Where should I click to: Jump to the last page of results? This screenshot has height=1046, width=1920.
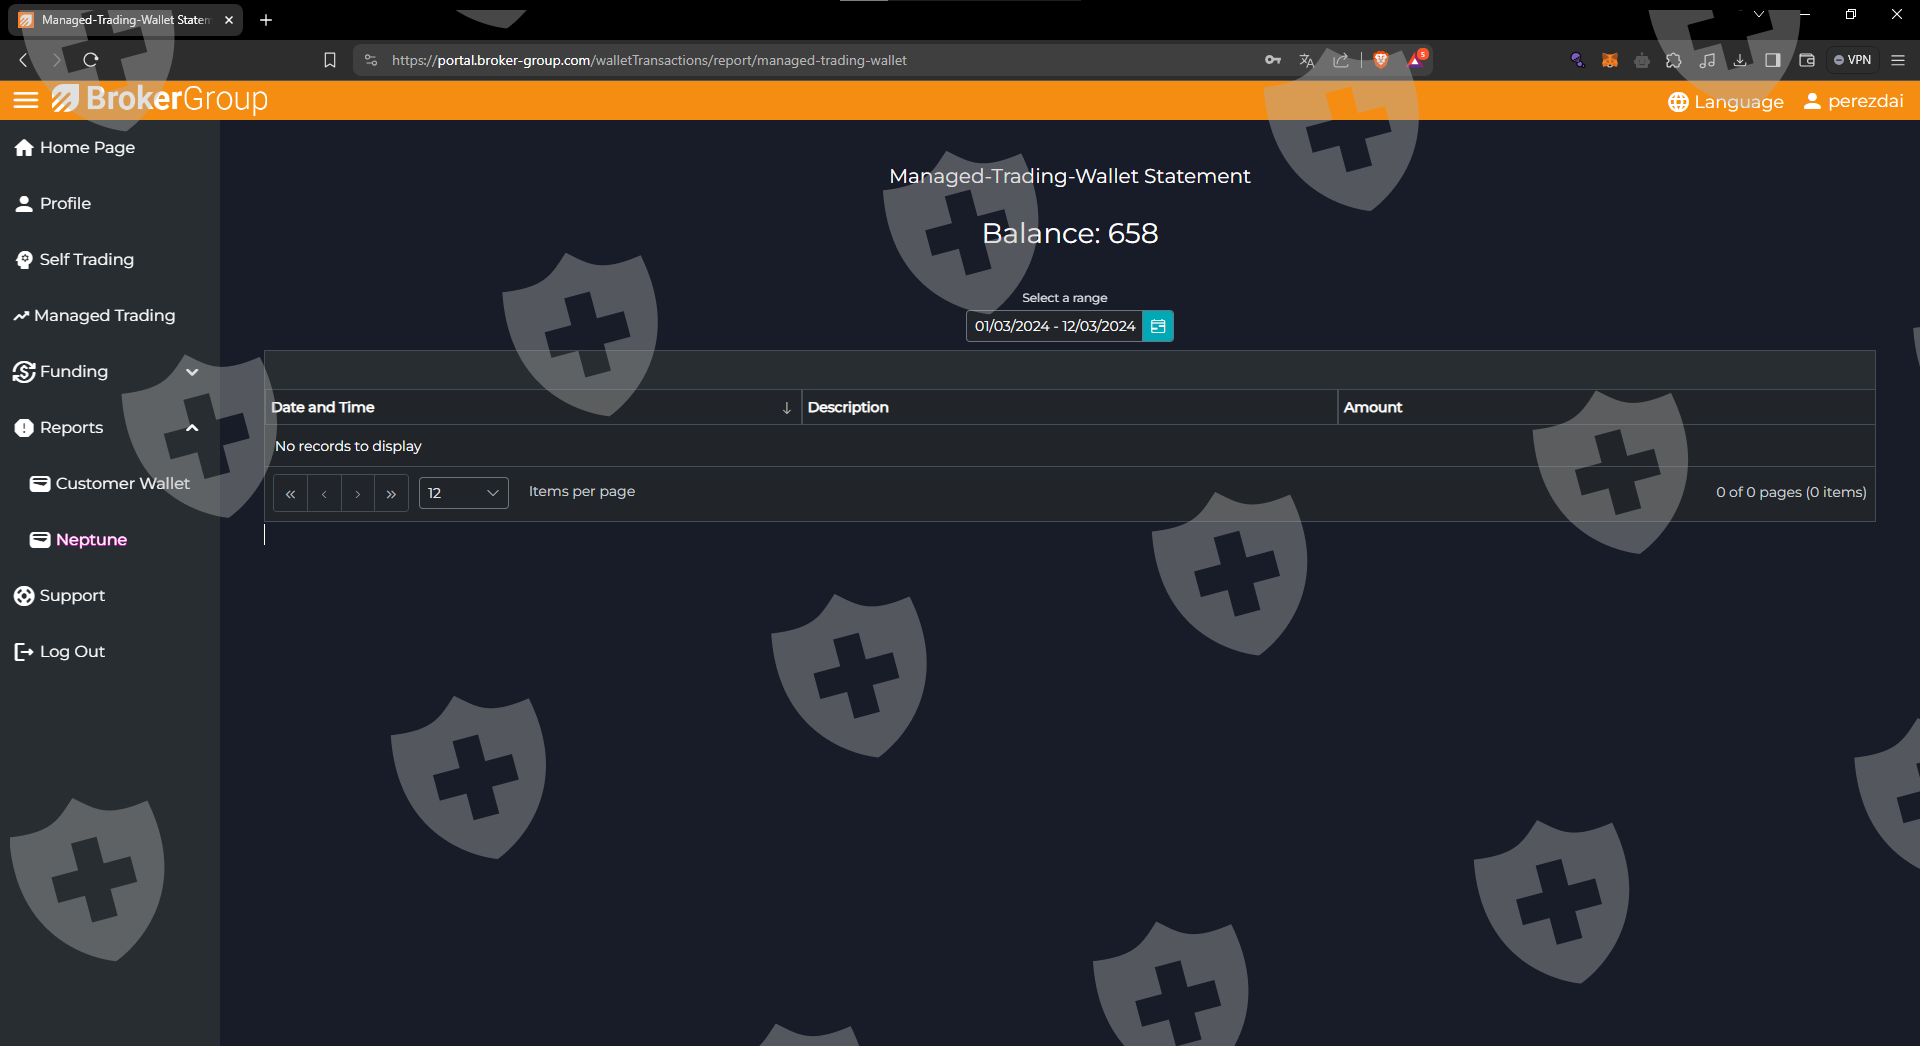coord(391,493)
